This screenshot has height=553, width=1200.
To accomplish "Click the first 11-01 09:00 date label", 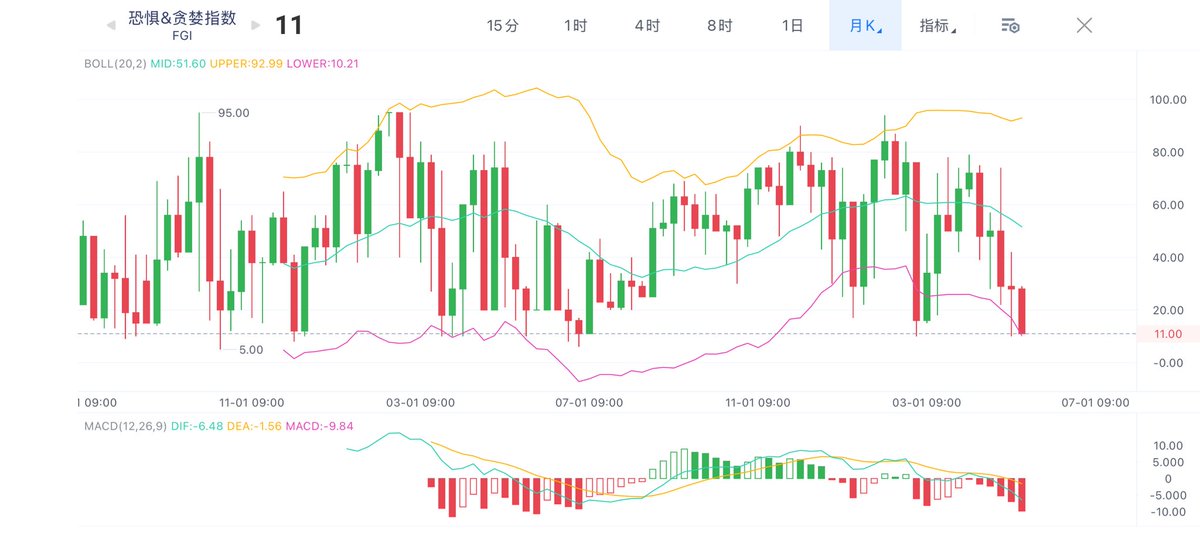I will pos(252,402).
